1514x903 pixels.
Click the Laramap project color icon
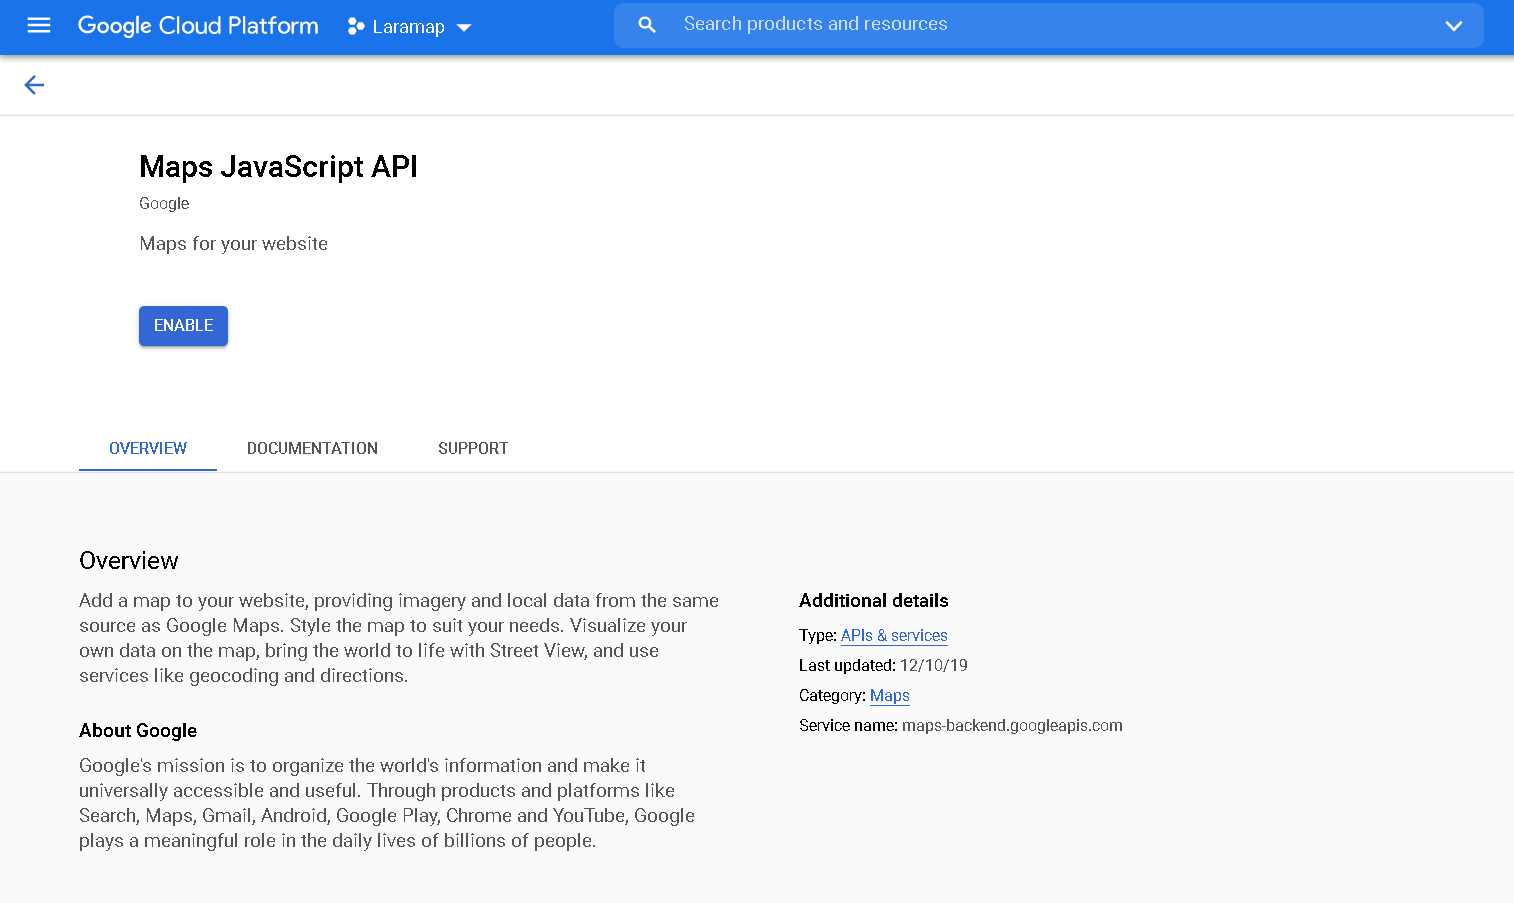tap(356, 26)
